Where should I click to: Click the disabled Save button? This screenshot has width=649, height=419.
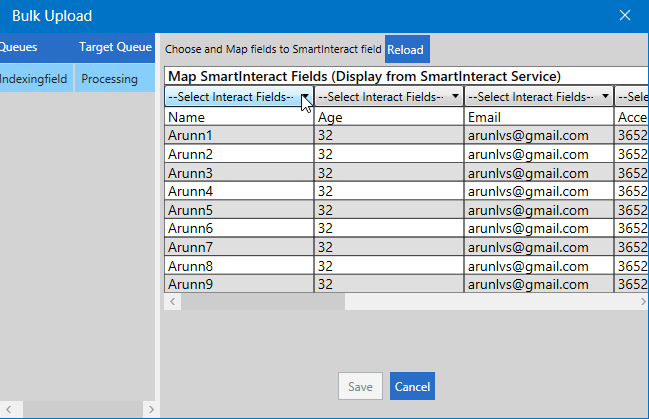tap(361, 387)
